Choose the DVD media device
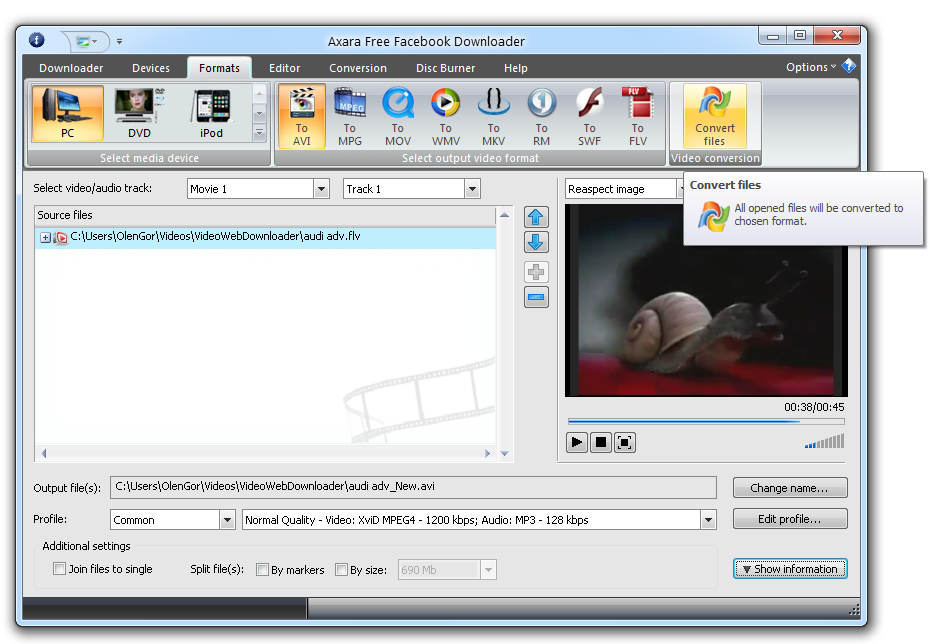 [x=139, y=113]
